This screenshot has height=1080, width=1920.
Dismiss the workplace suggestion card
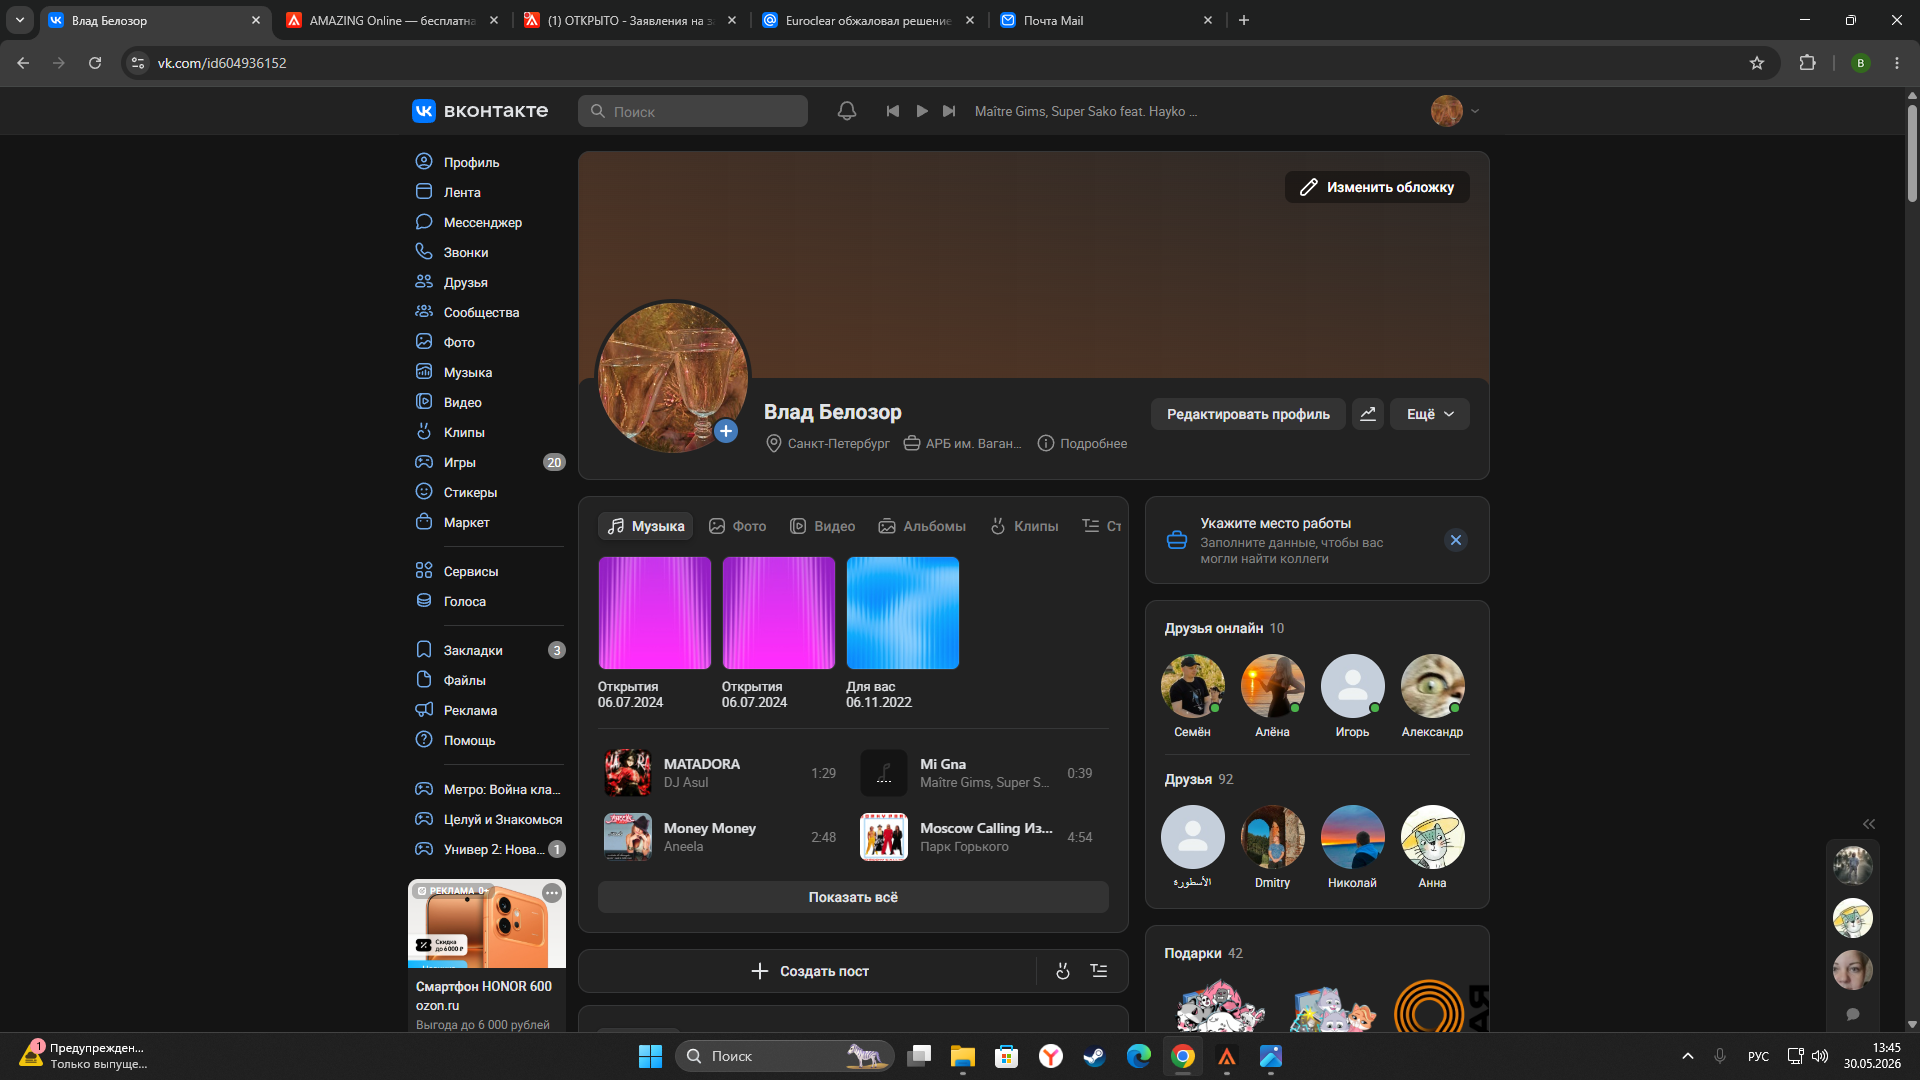[x=1456, y=540]
